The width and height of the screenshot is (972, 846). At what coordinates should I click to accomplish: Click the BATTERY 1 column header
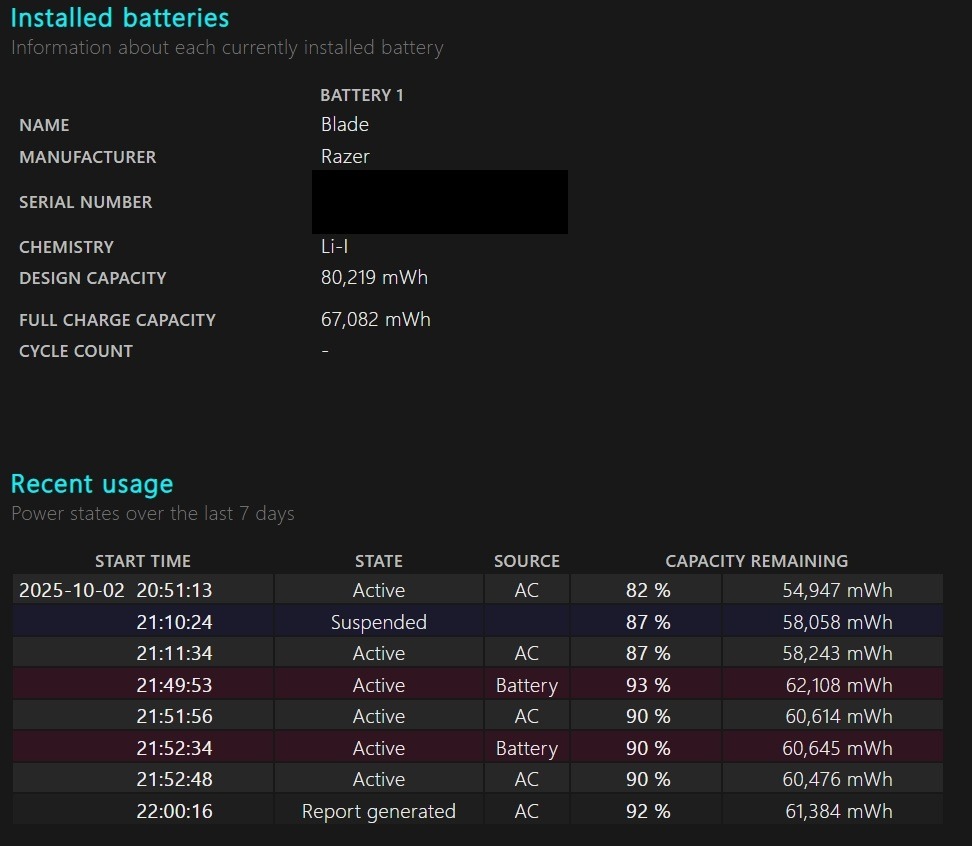(x=362, y=95)
